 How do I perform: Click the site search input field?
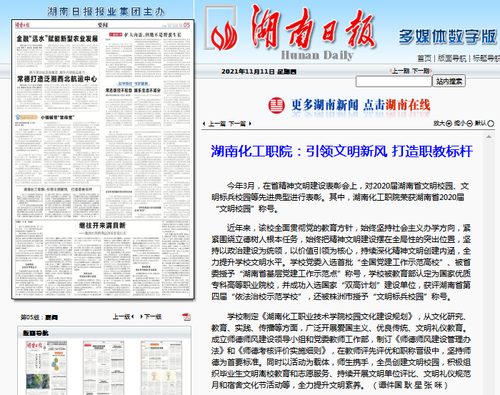pyautogui.click(x=394, y=81)
